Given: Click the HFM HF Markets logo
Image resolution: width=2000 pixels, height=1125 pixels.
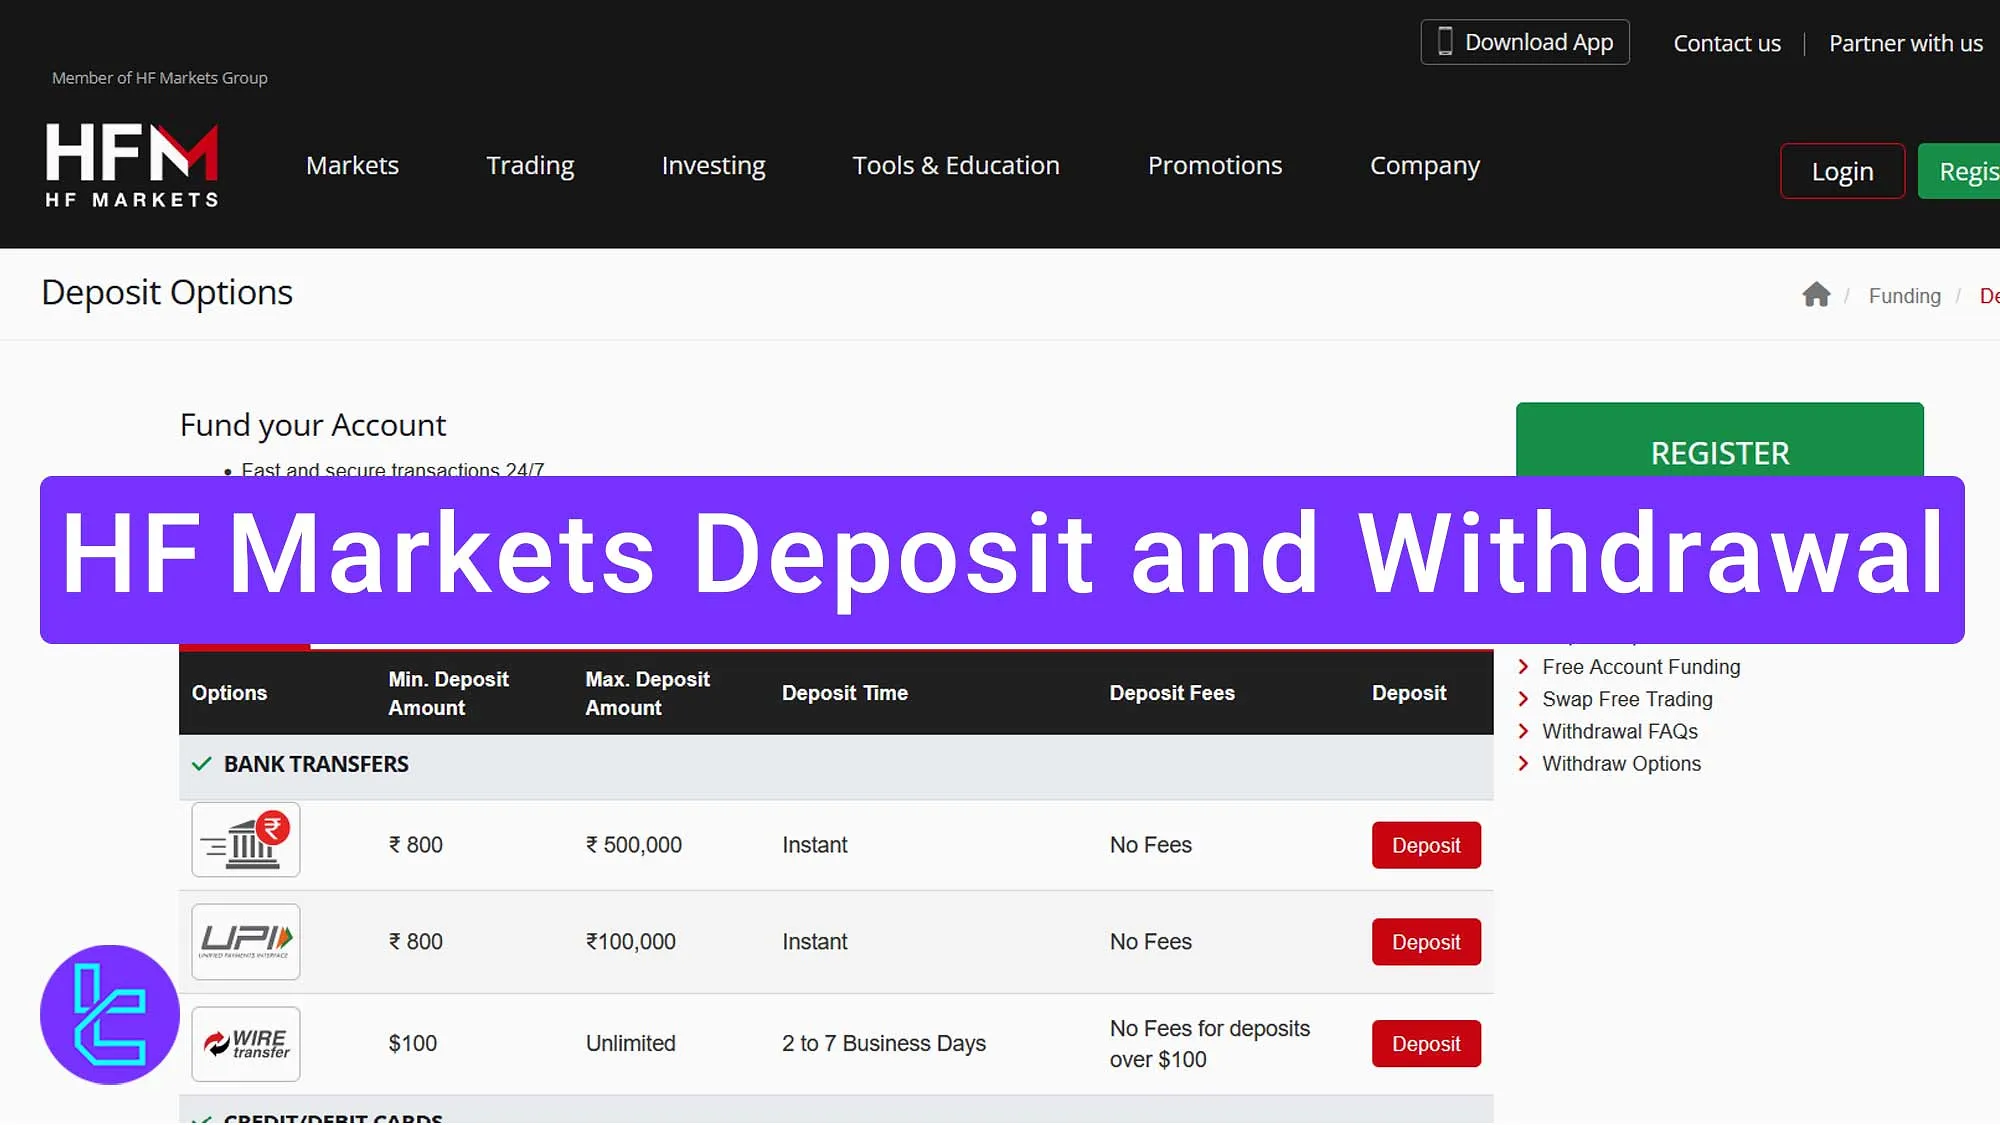Looking at the screenshot, I should (132, 165).
